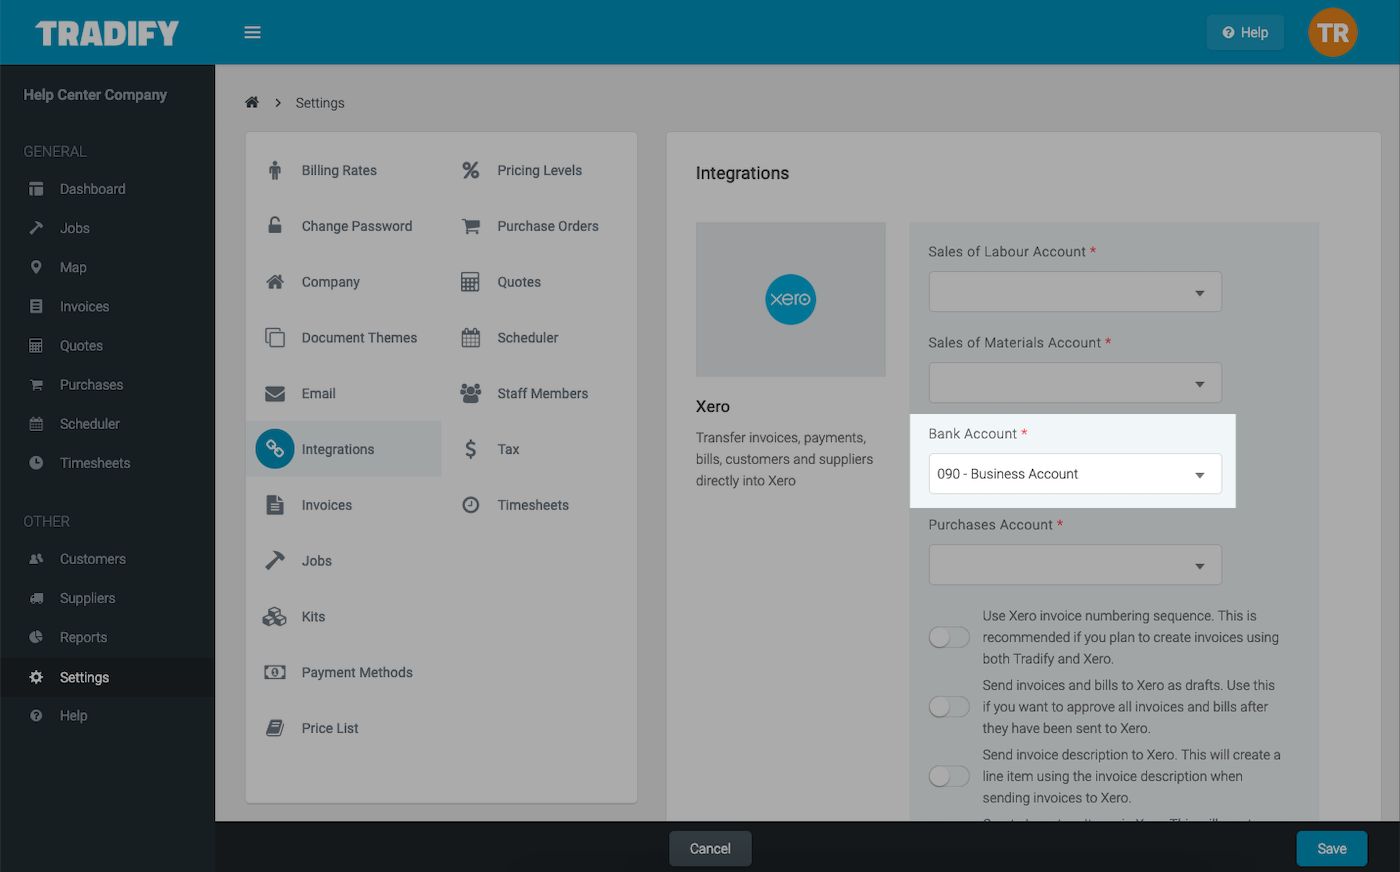The height and width of the screenshot is (872, 1400).
Task: Toggle send invoice description to Xero
Action: pyautogui.click(x=949, y=776)
